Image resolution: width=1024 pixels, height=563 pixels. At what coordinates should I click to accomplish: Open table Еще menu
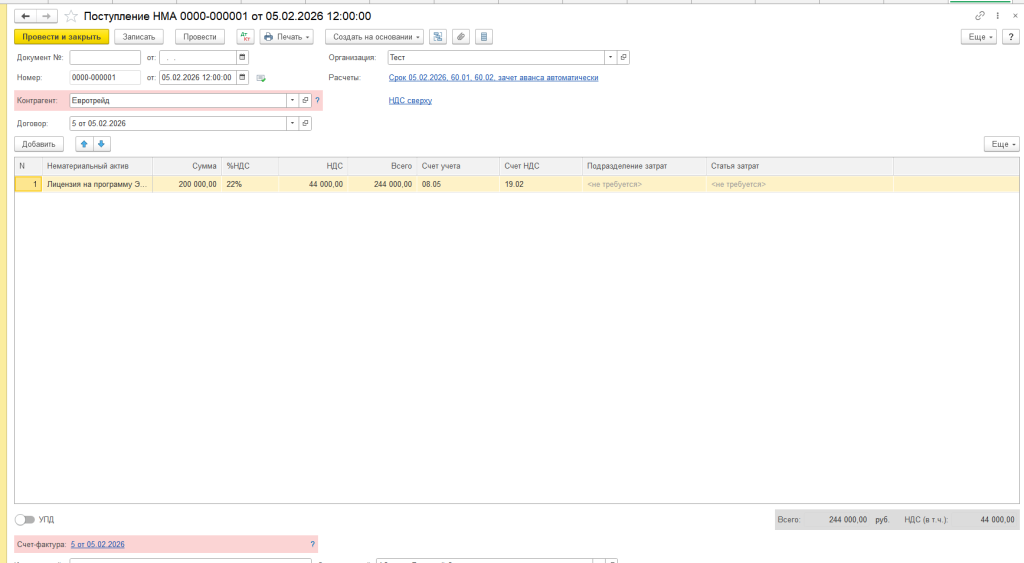coord(1002,144)
